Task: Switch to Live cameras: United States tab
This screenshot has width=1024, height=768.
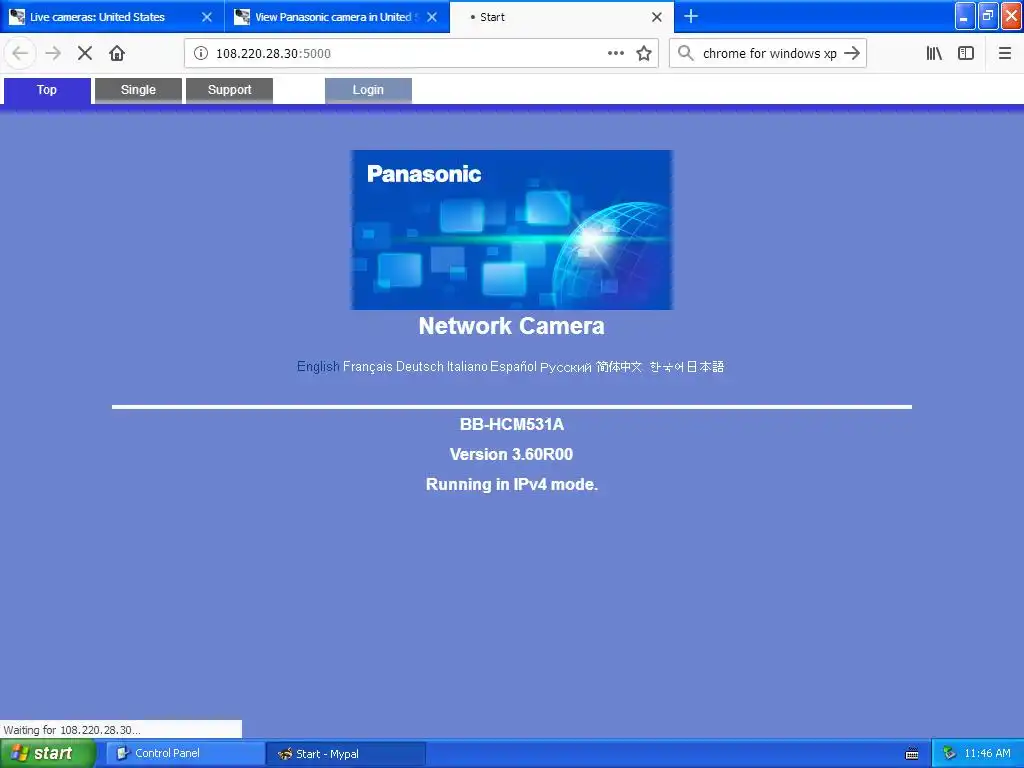Action: (112, 17)
